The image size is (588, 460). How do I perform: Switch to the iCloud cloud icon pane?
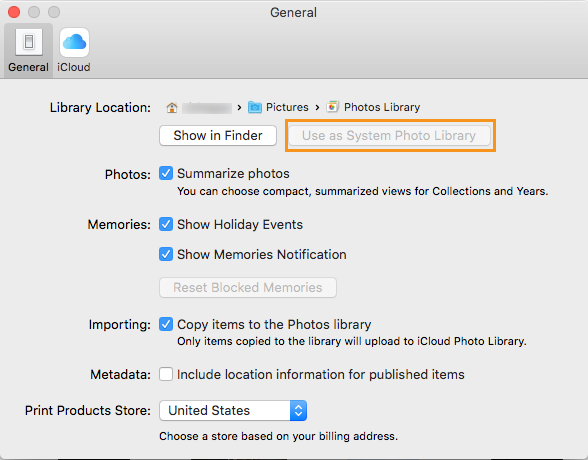coord(74,42)
